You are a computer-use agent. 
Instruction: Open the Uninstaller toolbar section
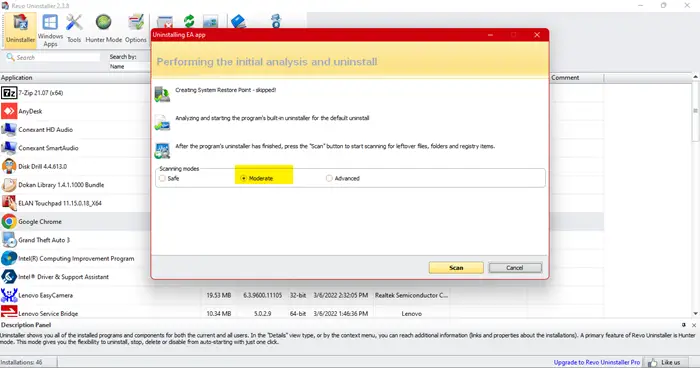point(21,29)
